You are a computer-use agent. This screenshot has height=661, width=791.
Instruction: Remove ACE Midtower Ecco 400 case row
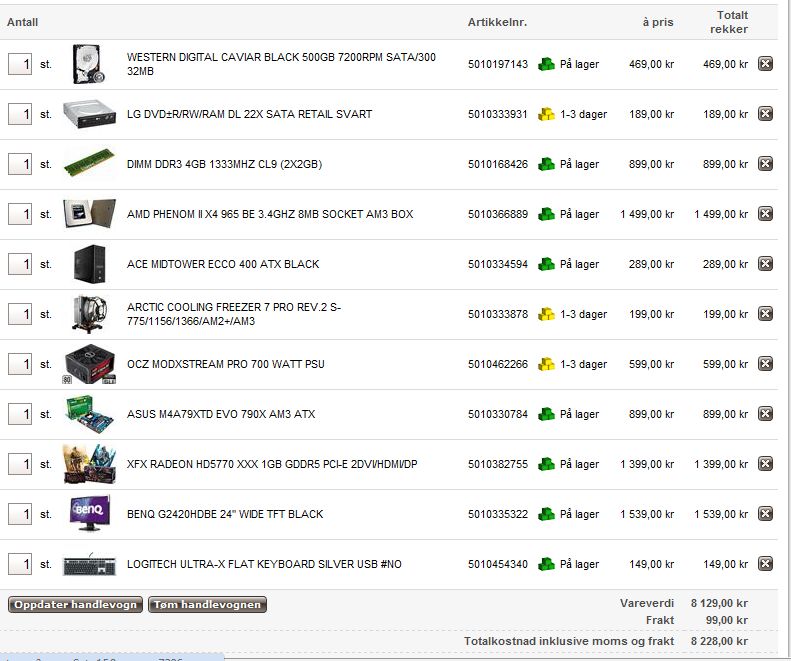point(765,263)
